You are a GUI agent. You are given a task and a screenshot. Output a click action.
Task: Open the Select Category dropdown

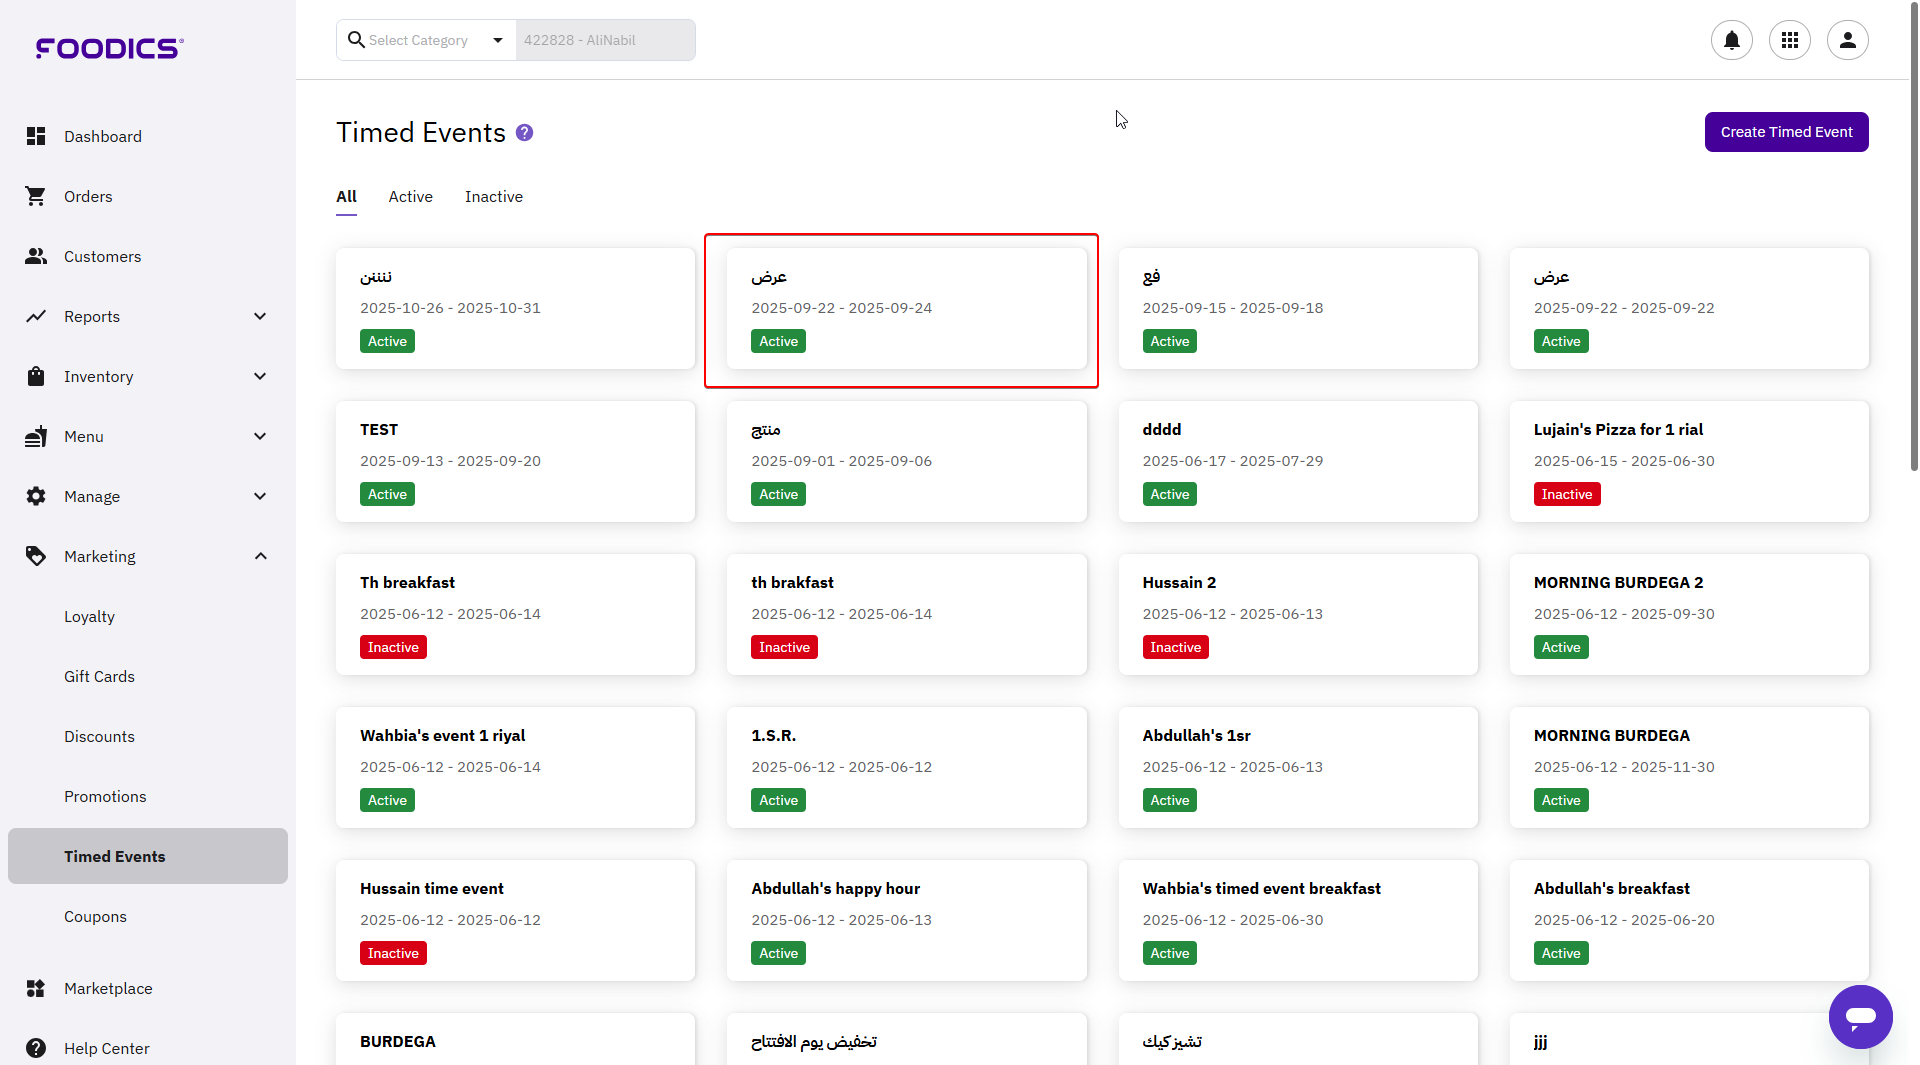pos(427,40)
